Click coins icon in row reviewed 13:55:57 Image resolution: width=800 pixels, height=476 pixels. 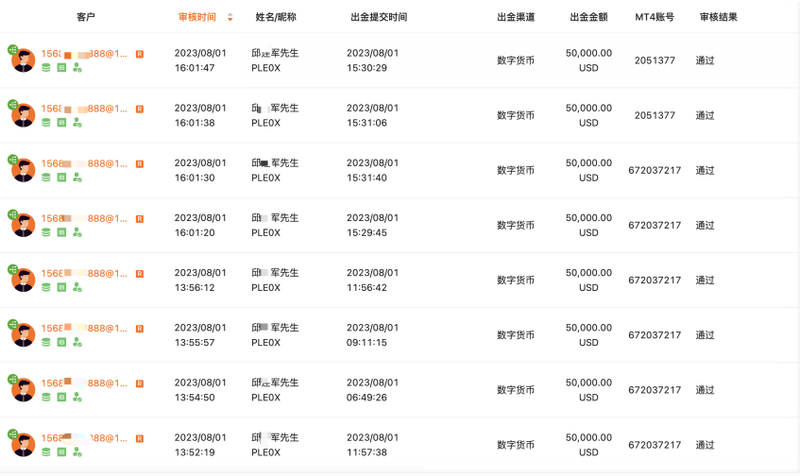46,342
